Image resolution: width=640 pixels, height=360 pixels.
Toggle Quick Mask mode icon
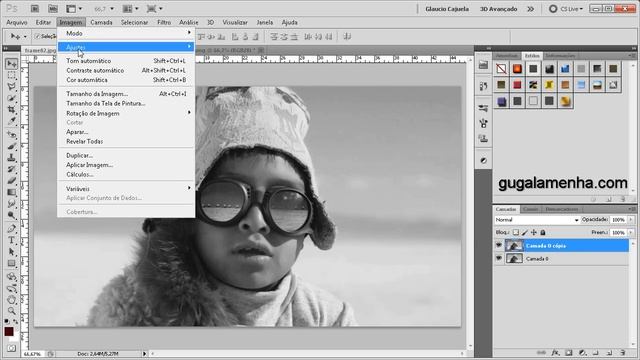(11, 348)
